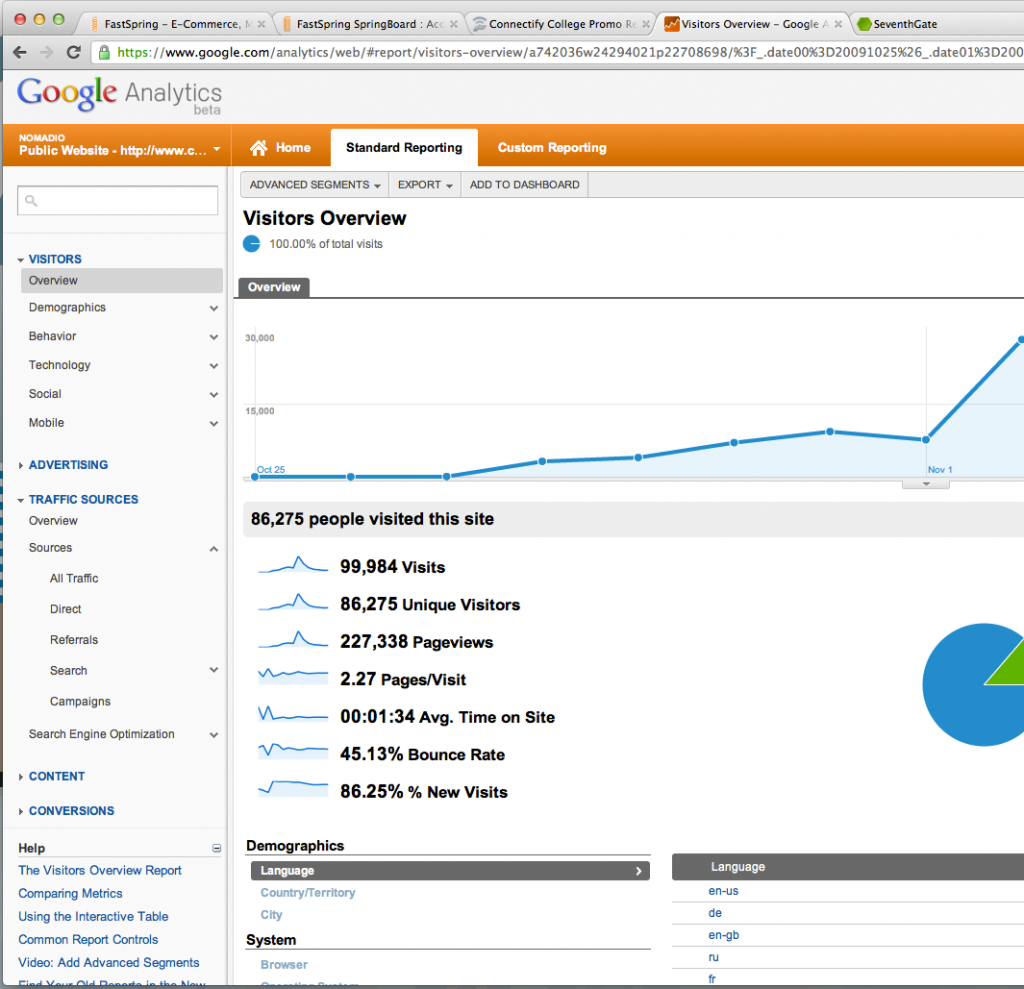Screen dimensions: 1024x989
Task: Select Referrals under Sources
Action: pos(74,640)
